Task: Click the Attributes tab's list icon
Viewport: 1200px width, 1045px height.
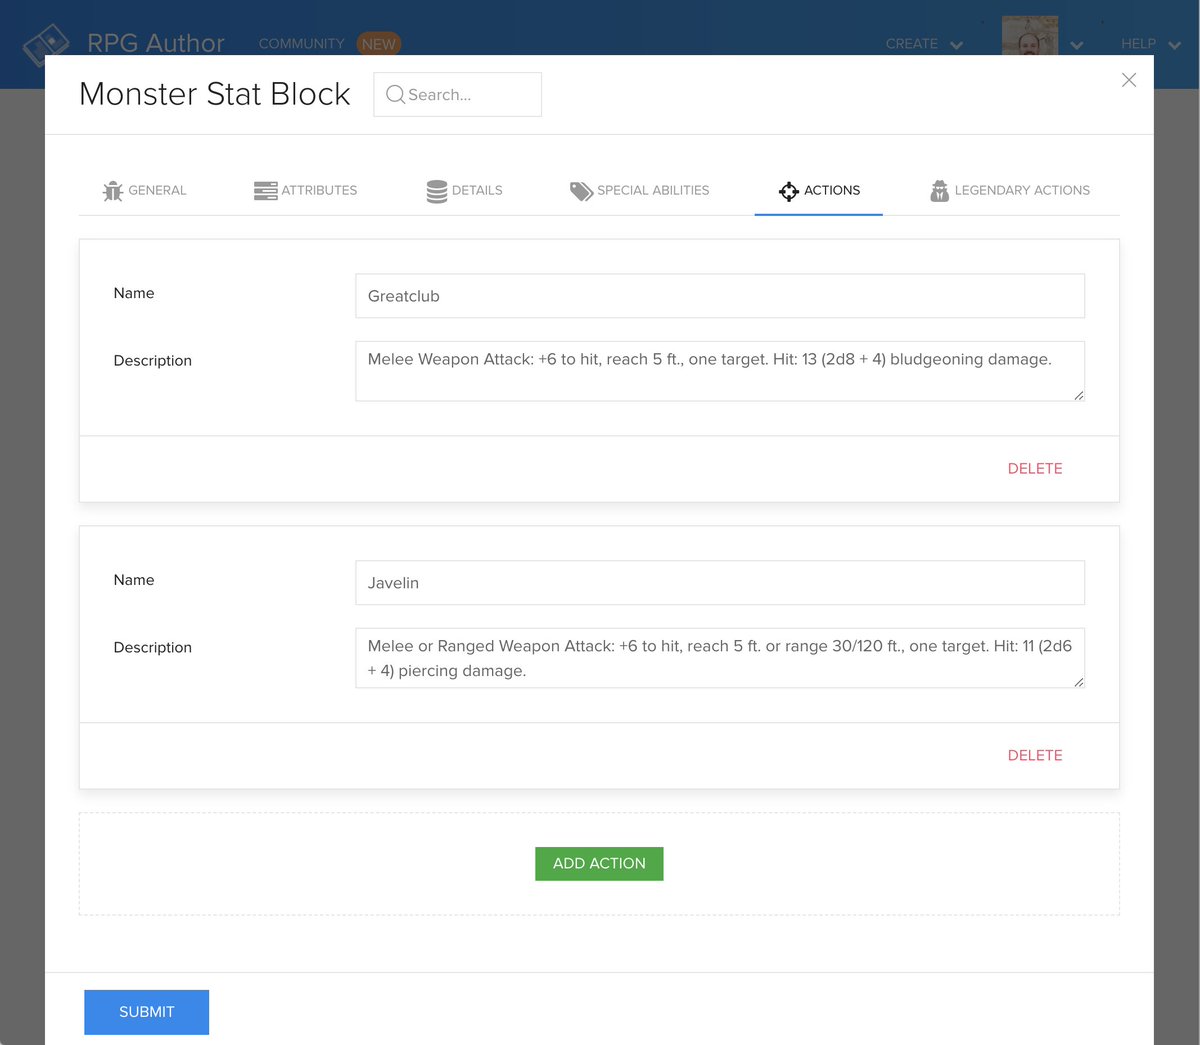Action: tap(265, 191)
